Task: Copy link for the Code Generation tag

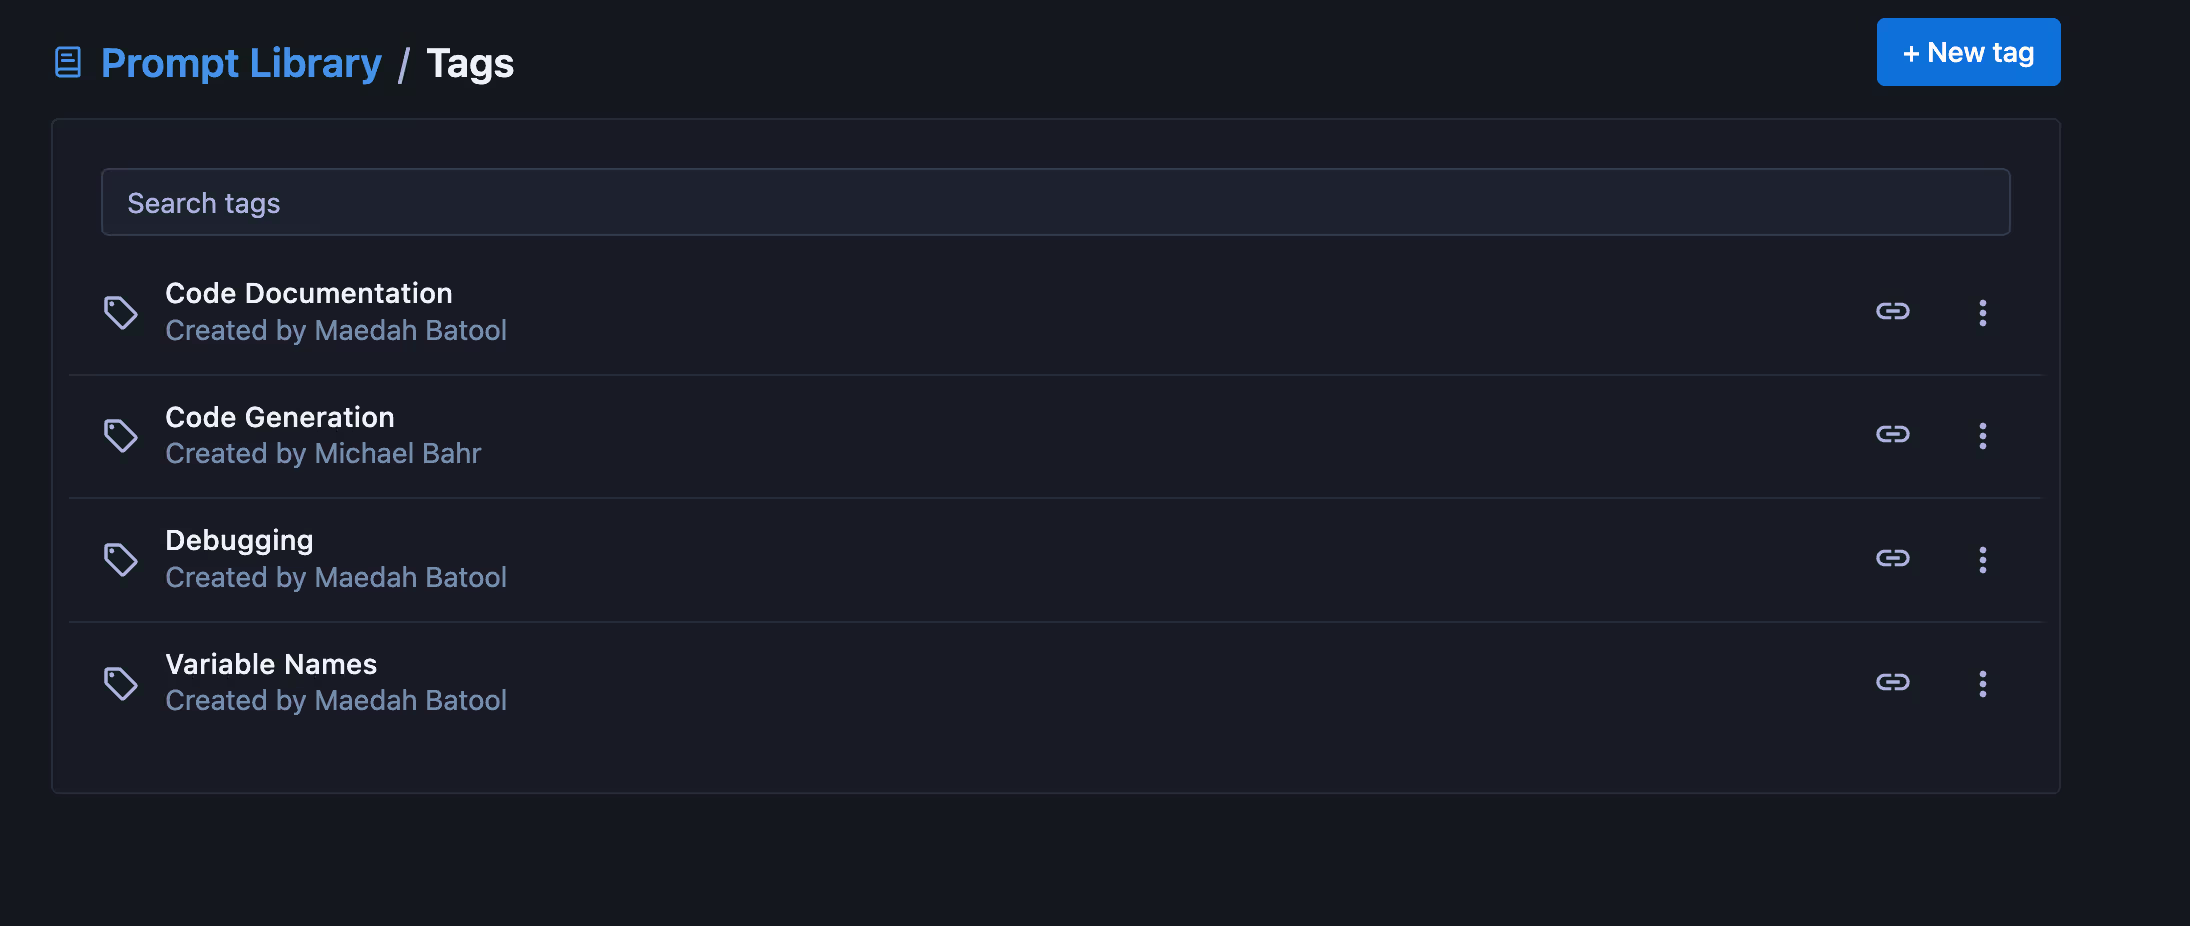Action: point(1893,434)
